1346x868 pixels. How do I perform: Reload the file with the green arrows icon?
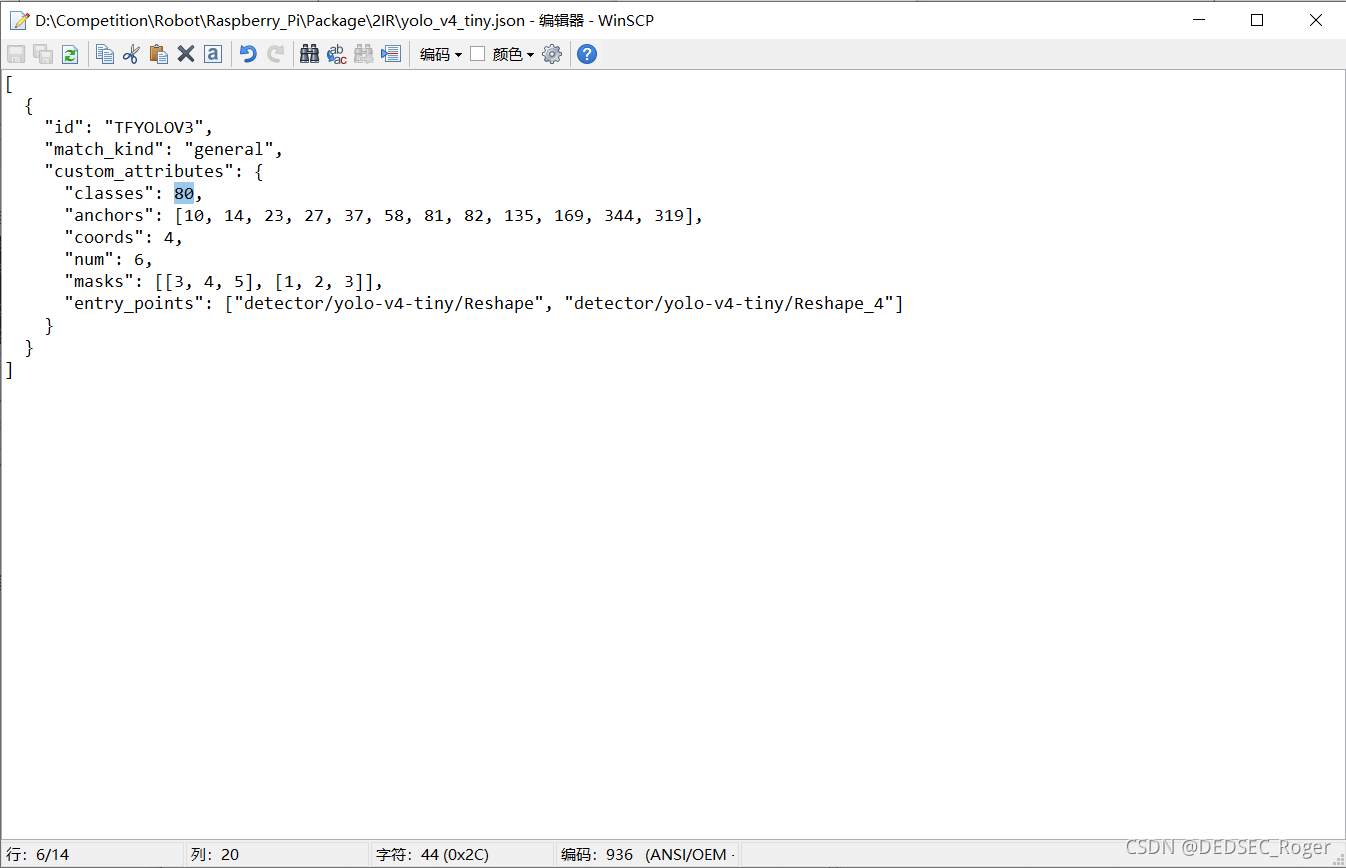tap(70, 54)
